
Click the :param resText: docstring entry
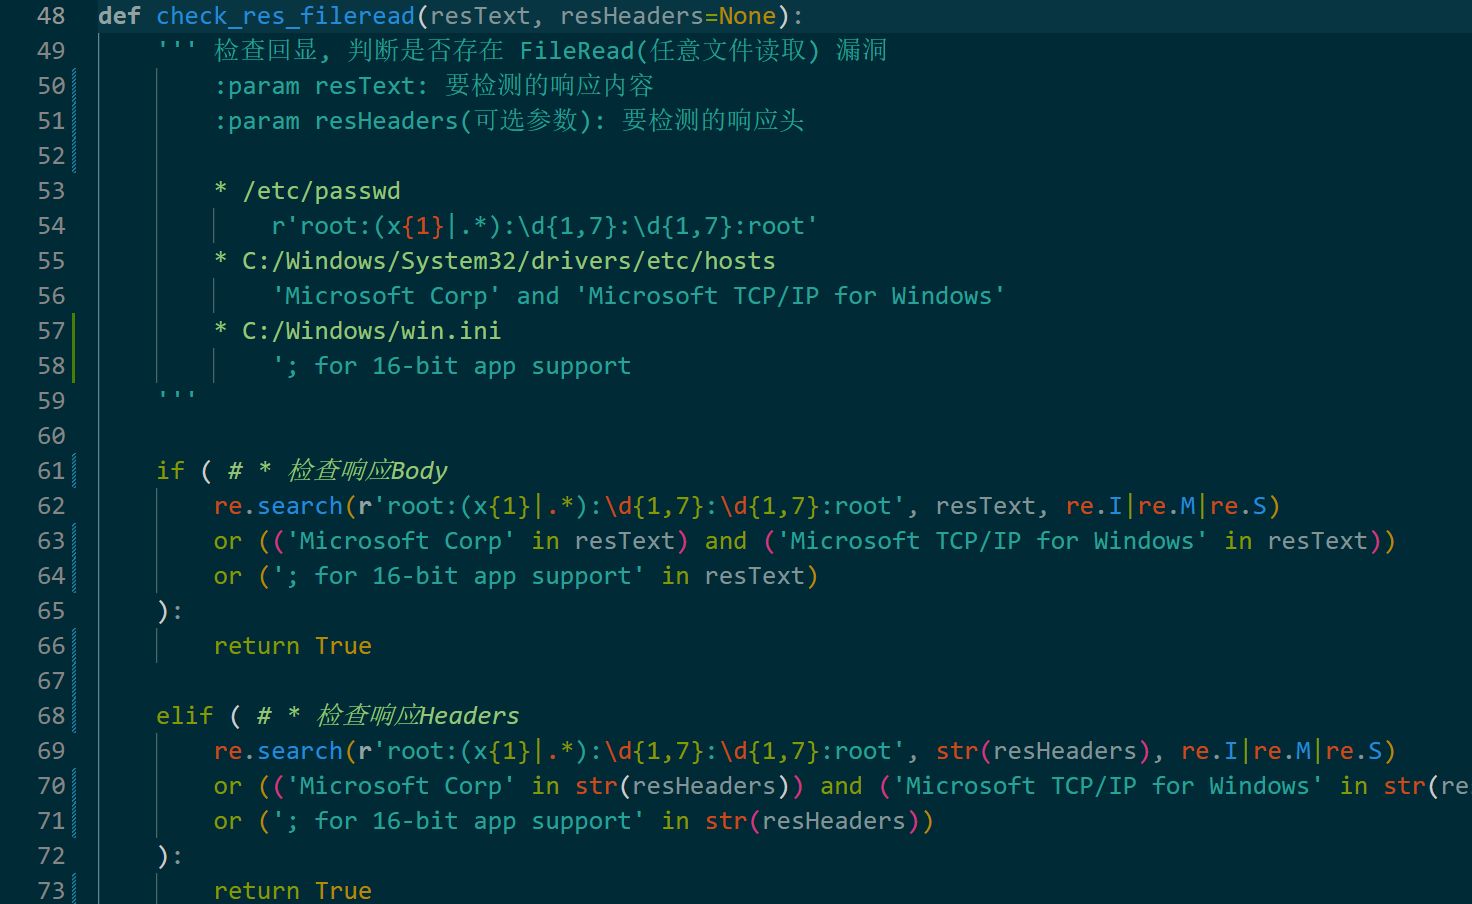click(x=321, y=86)
